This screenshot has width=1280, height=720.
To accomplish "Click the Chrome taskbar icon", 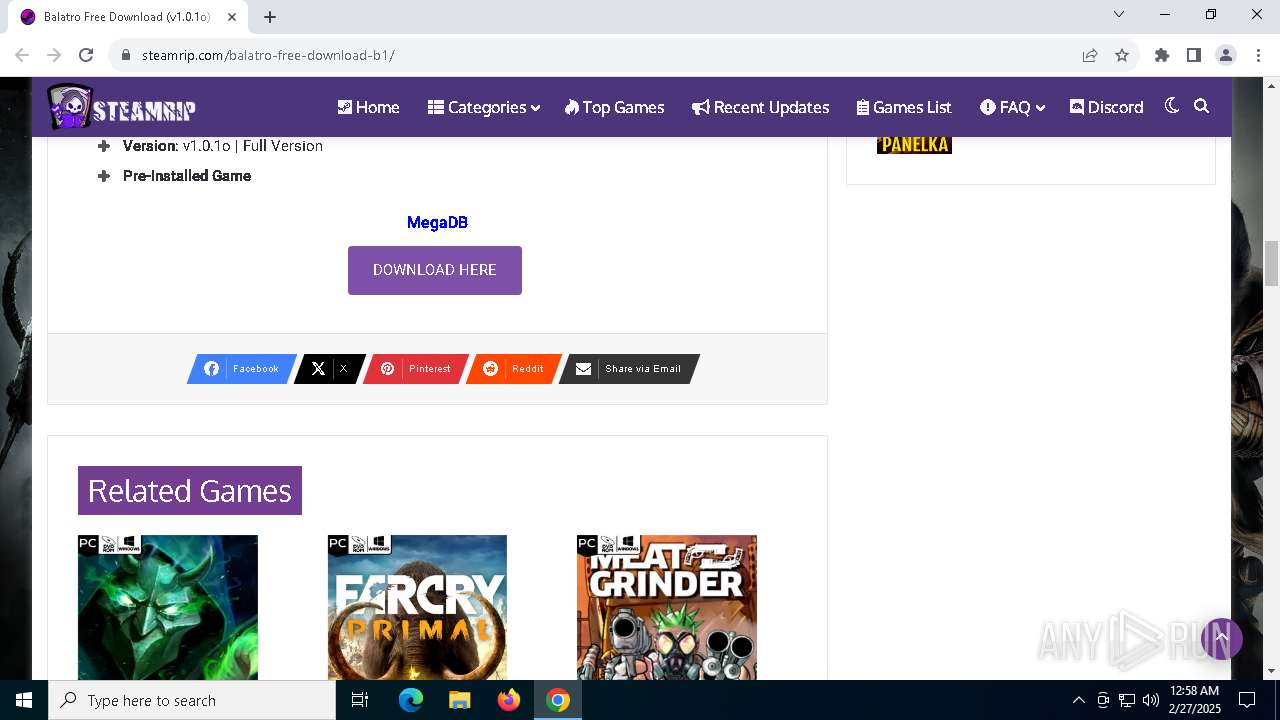I will (x=558, y=700).
